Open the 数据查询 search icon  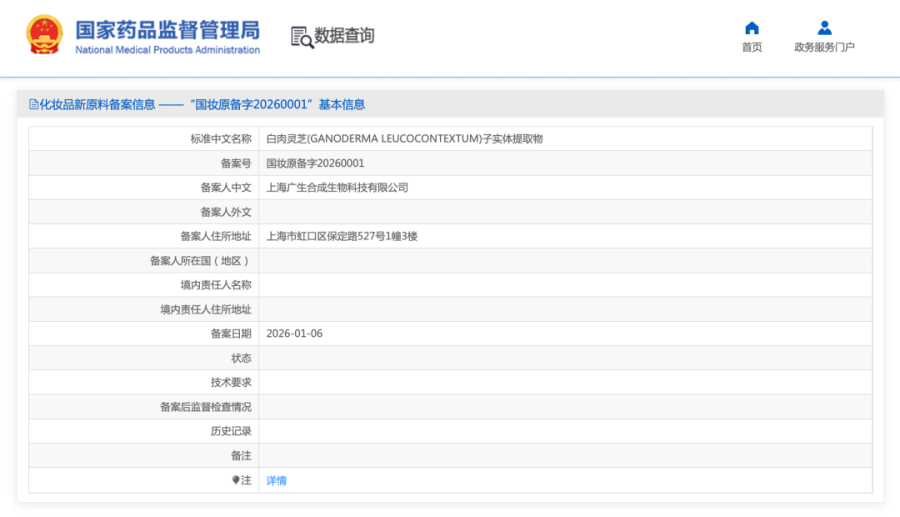(302, 37)
